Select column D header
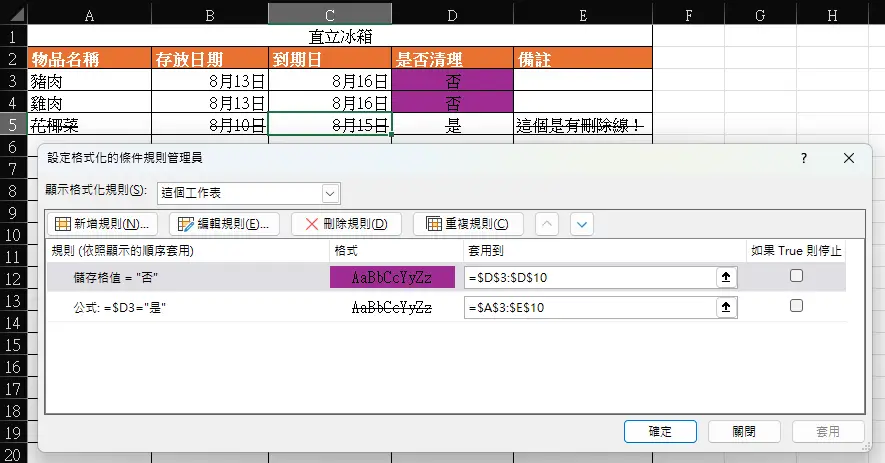This screenshot has width=885, height=463. click(x=452, y=15)
